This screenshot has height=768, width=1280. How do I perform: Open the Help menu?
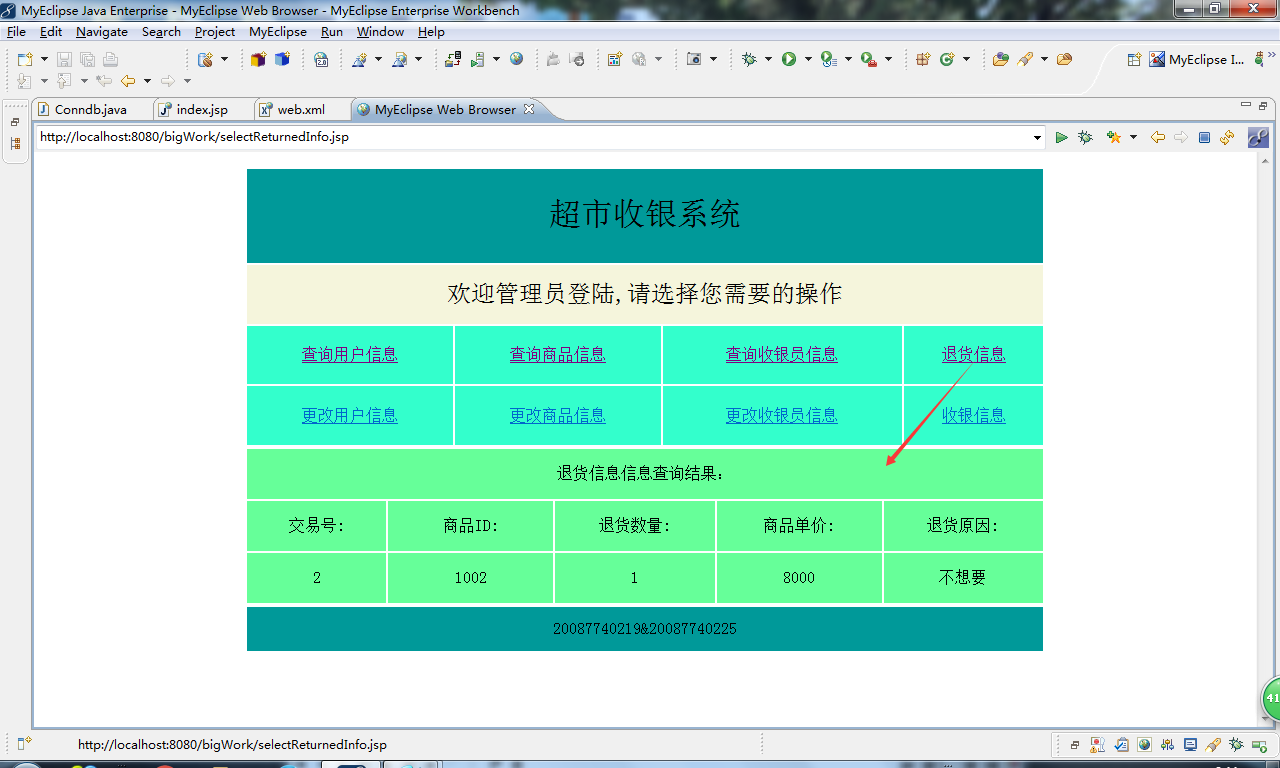[x=431, y=32]
